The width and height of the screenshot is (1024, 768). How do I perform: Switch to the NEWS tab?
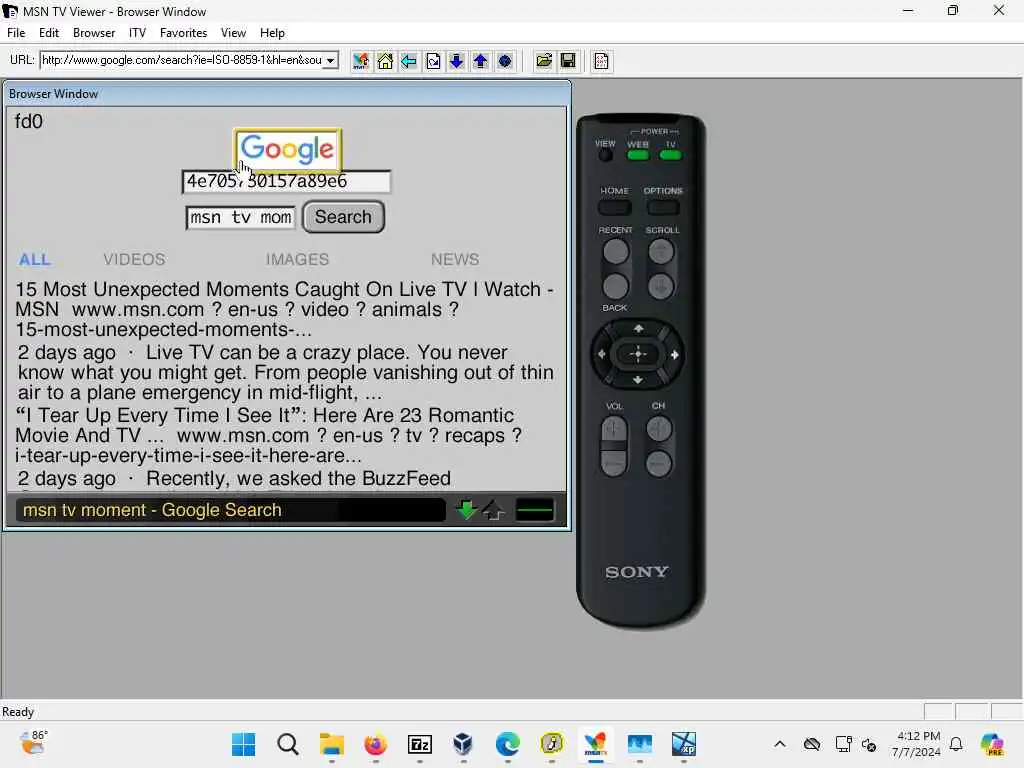point(455,259)
